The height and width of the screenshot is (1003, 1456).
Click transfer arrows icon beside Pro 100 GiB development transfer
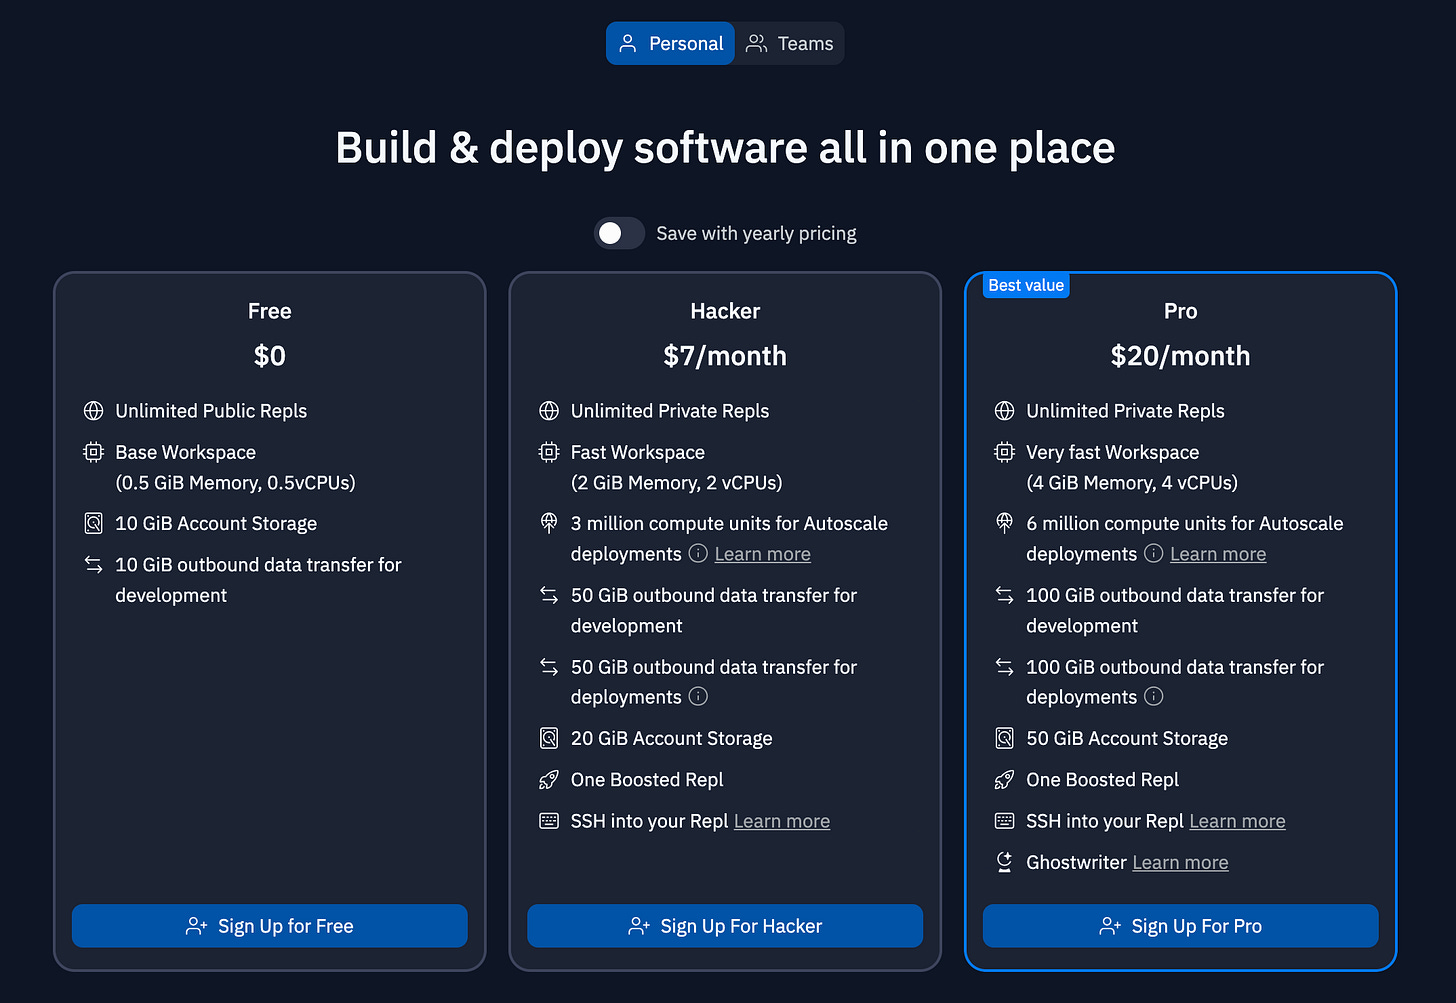tap(1004, 595)
